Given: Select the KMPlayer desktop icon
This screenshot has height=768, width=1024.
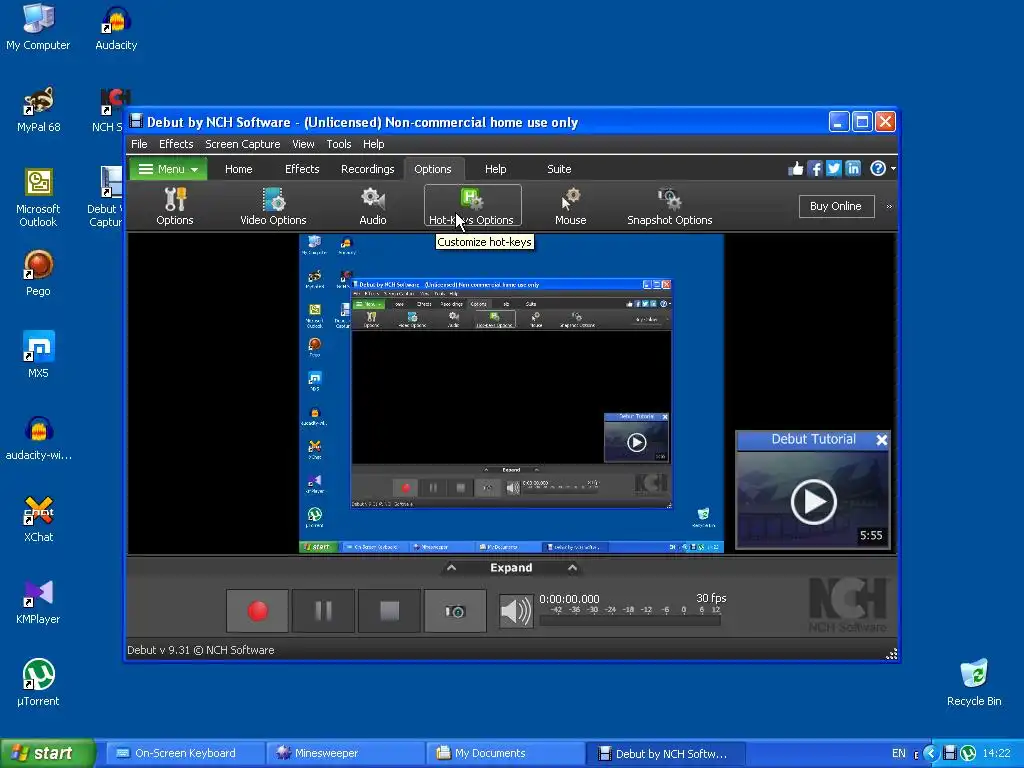Looking at the screenshot, I should click(x=38, y=602).
